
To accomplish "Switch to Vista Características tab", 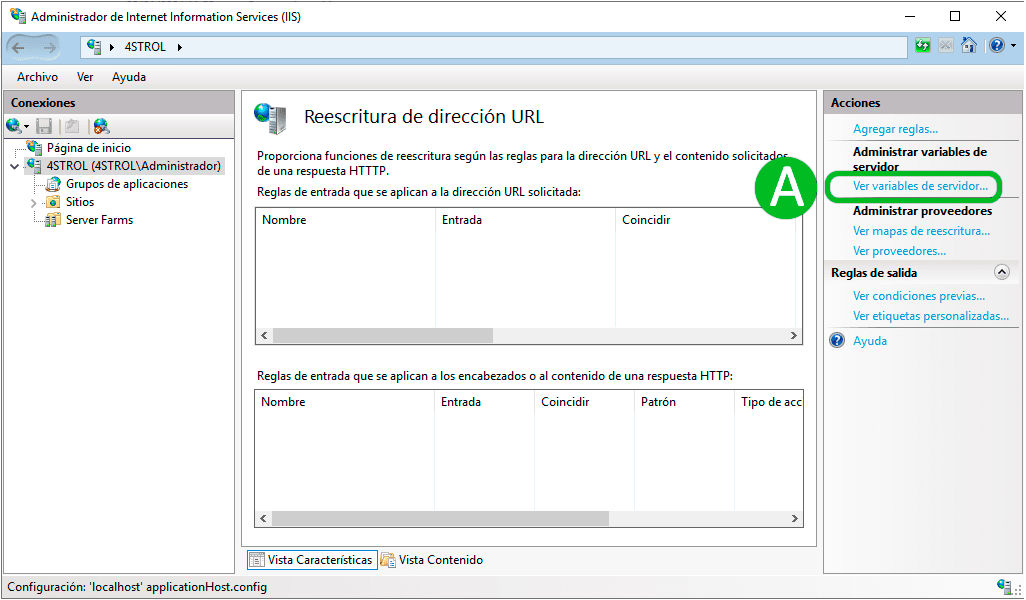I will pyautogui.click(x=312, y=560).
